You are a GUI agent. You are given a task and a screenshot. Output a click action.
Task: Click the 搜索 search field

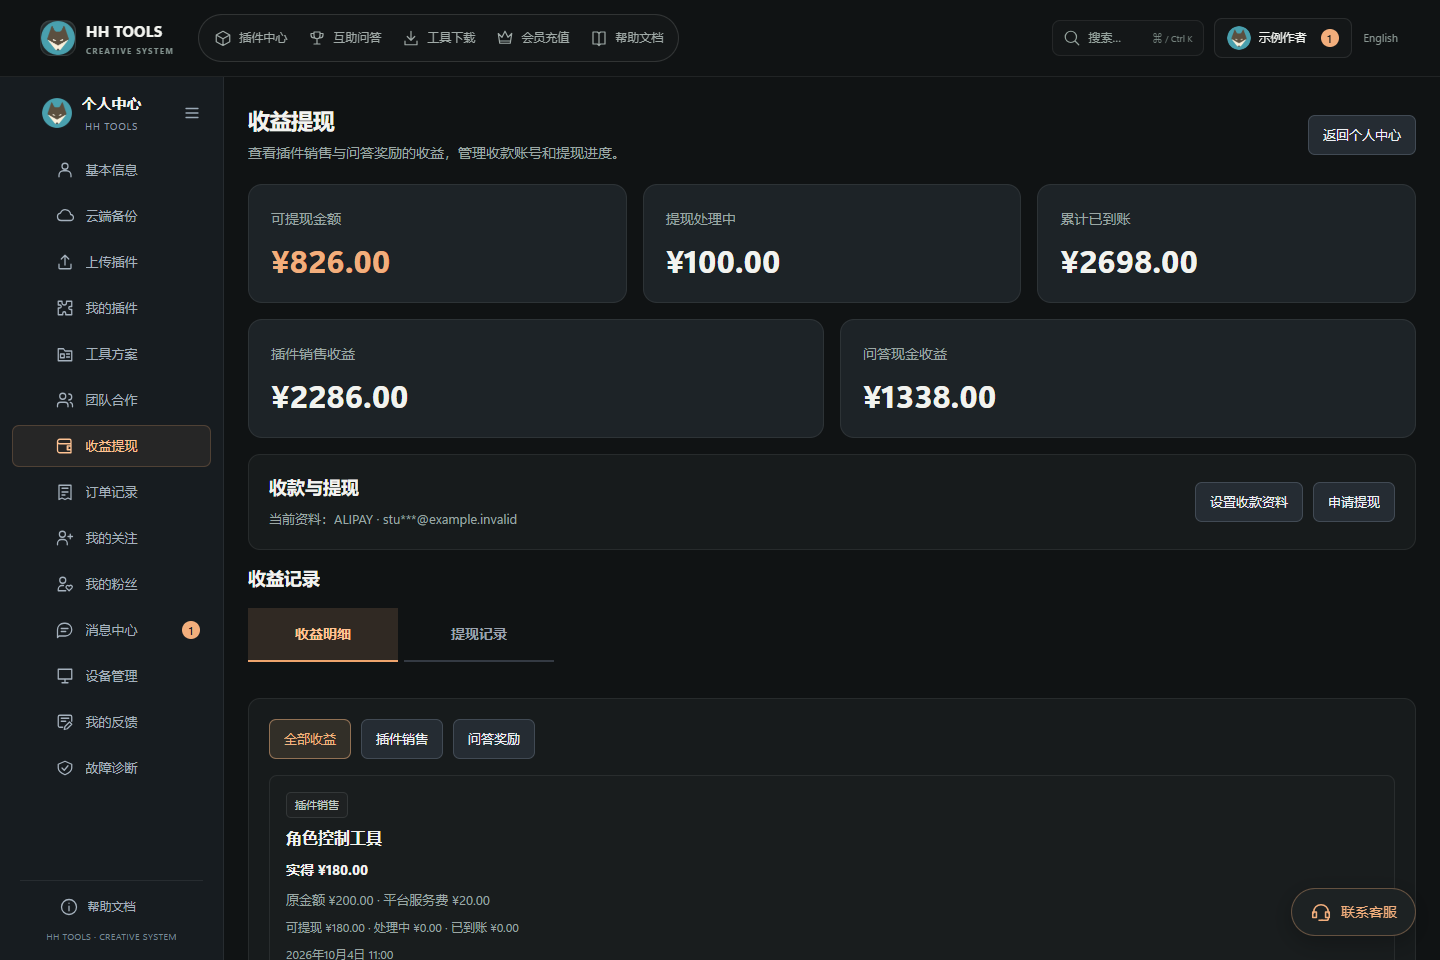click(1128, 38)
